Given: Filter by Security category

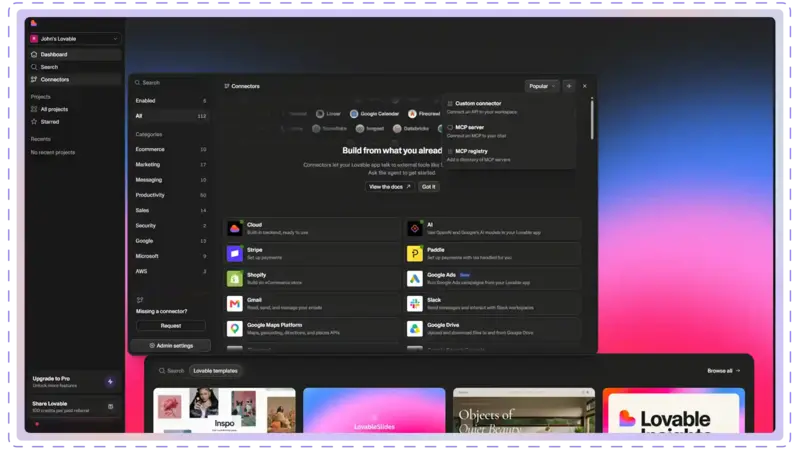Looking at the screenshot, I should tap(170, 226).
